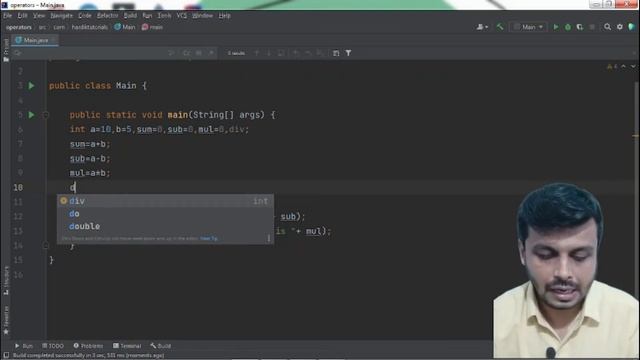Click the hardiktutorials breadcrumb
Image resolution: width=640 pixels, height=360 pixels.
pyautogui.click(x=90, y=27)
